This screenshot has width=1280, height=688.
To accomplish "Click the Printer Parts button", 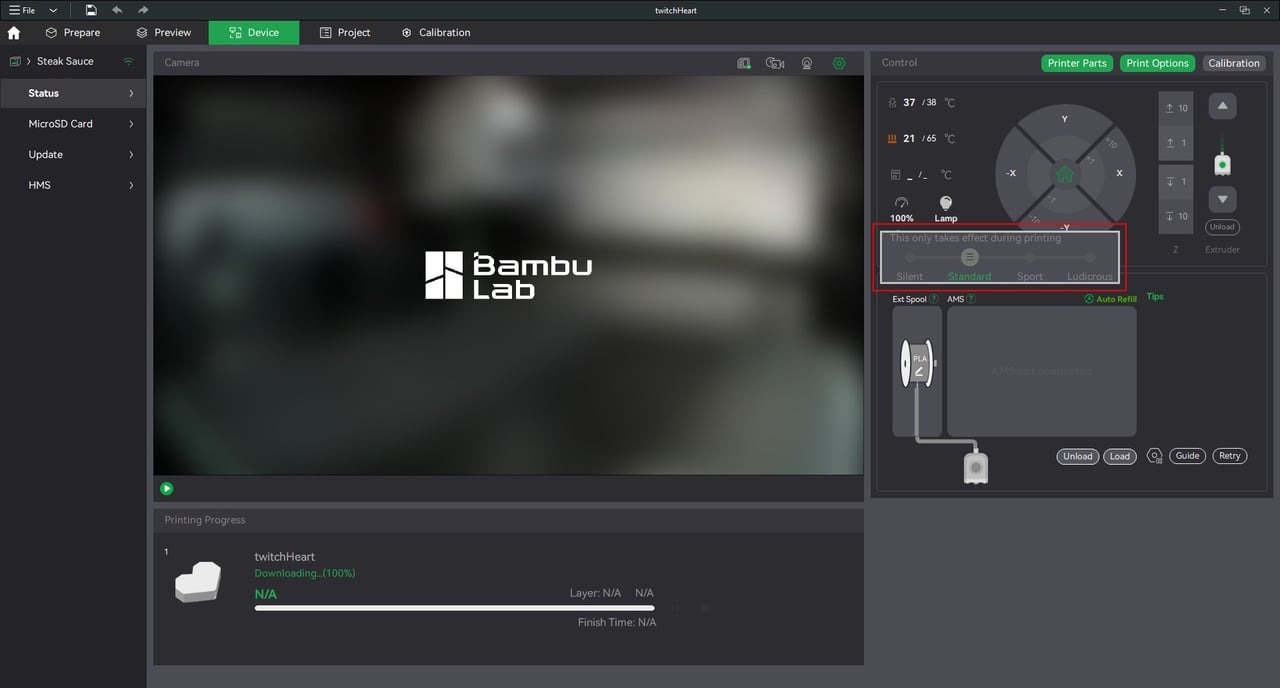I will (x=1077, y=63).
